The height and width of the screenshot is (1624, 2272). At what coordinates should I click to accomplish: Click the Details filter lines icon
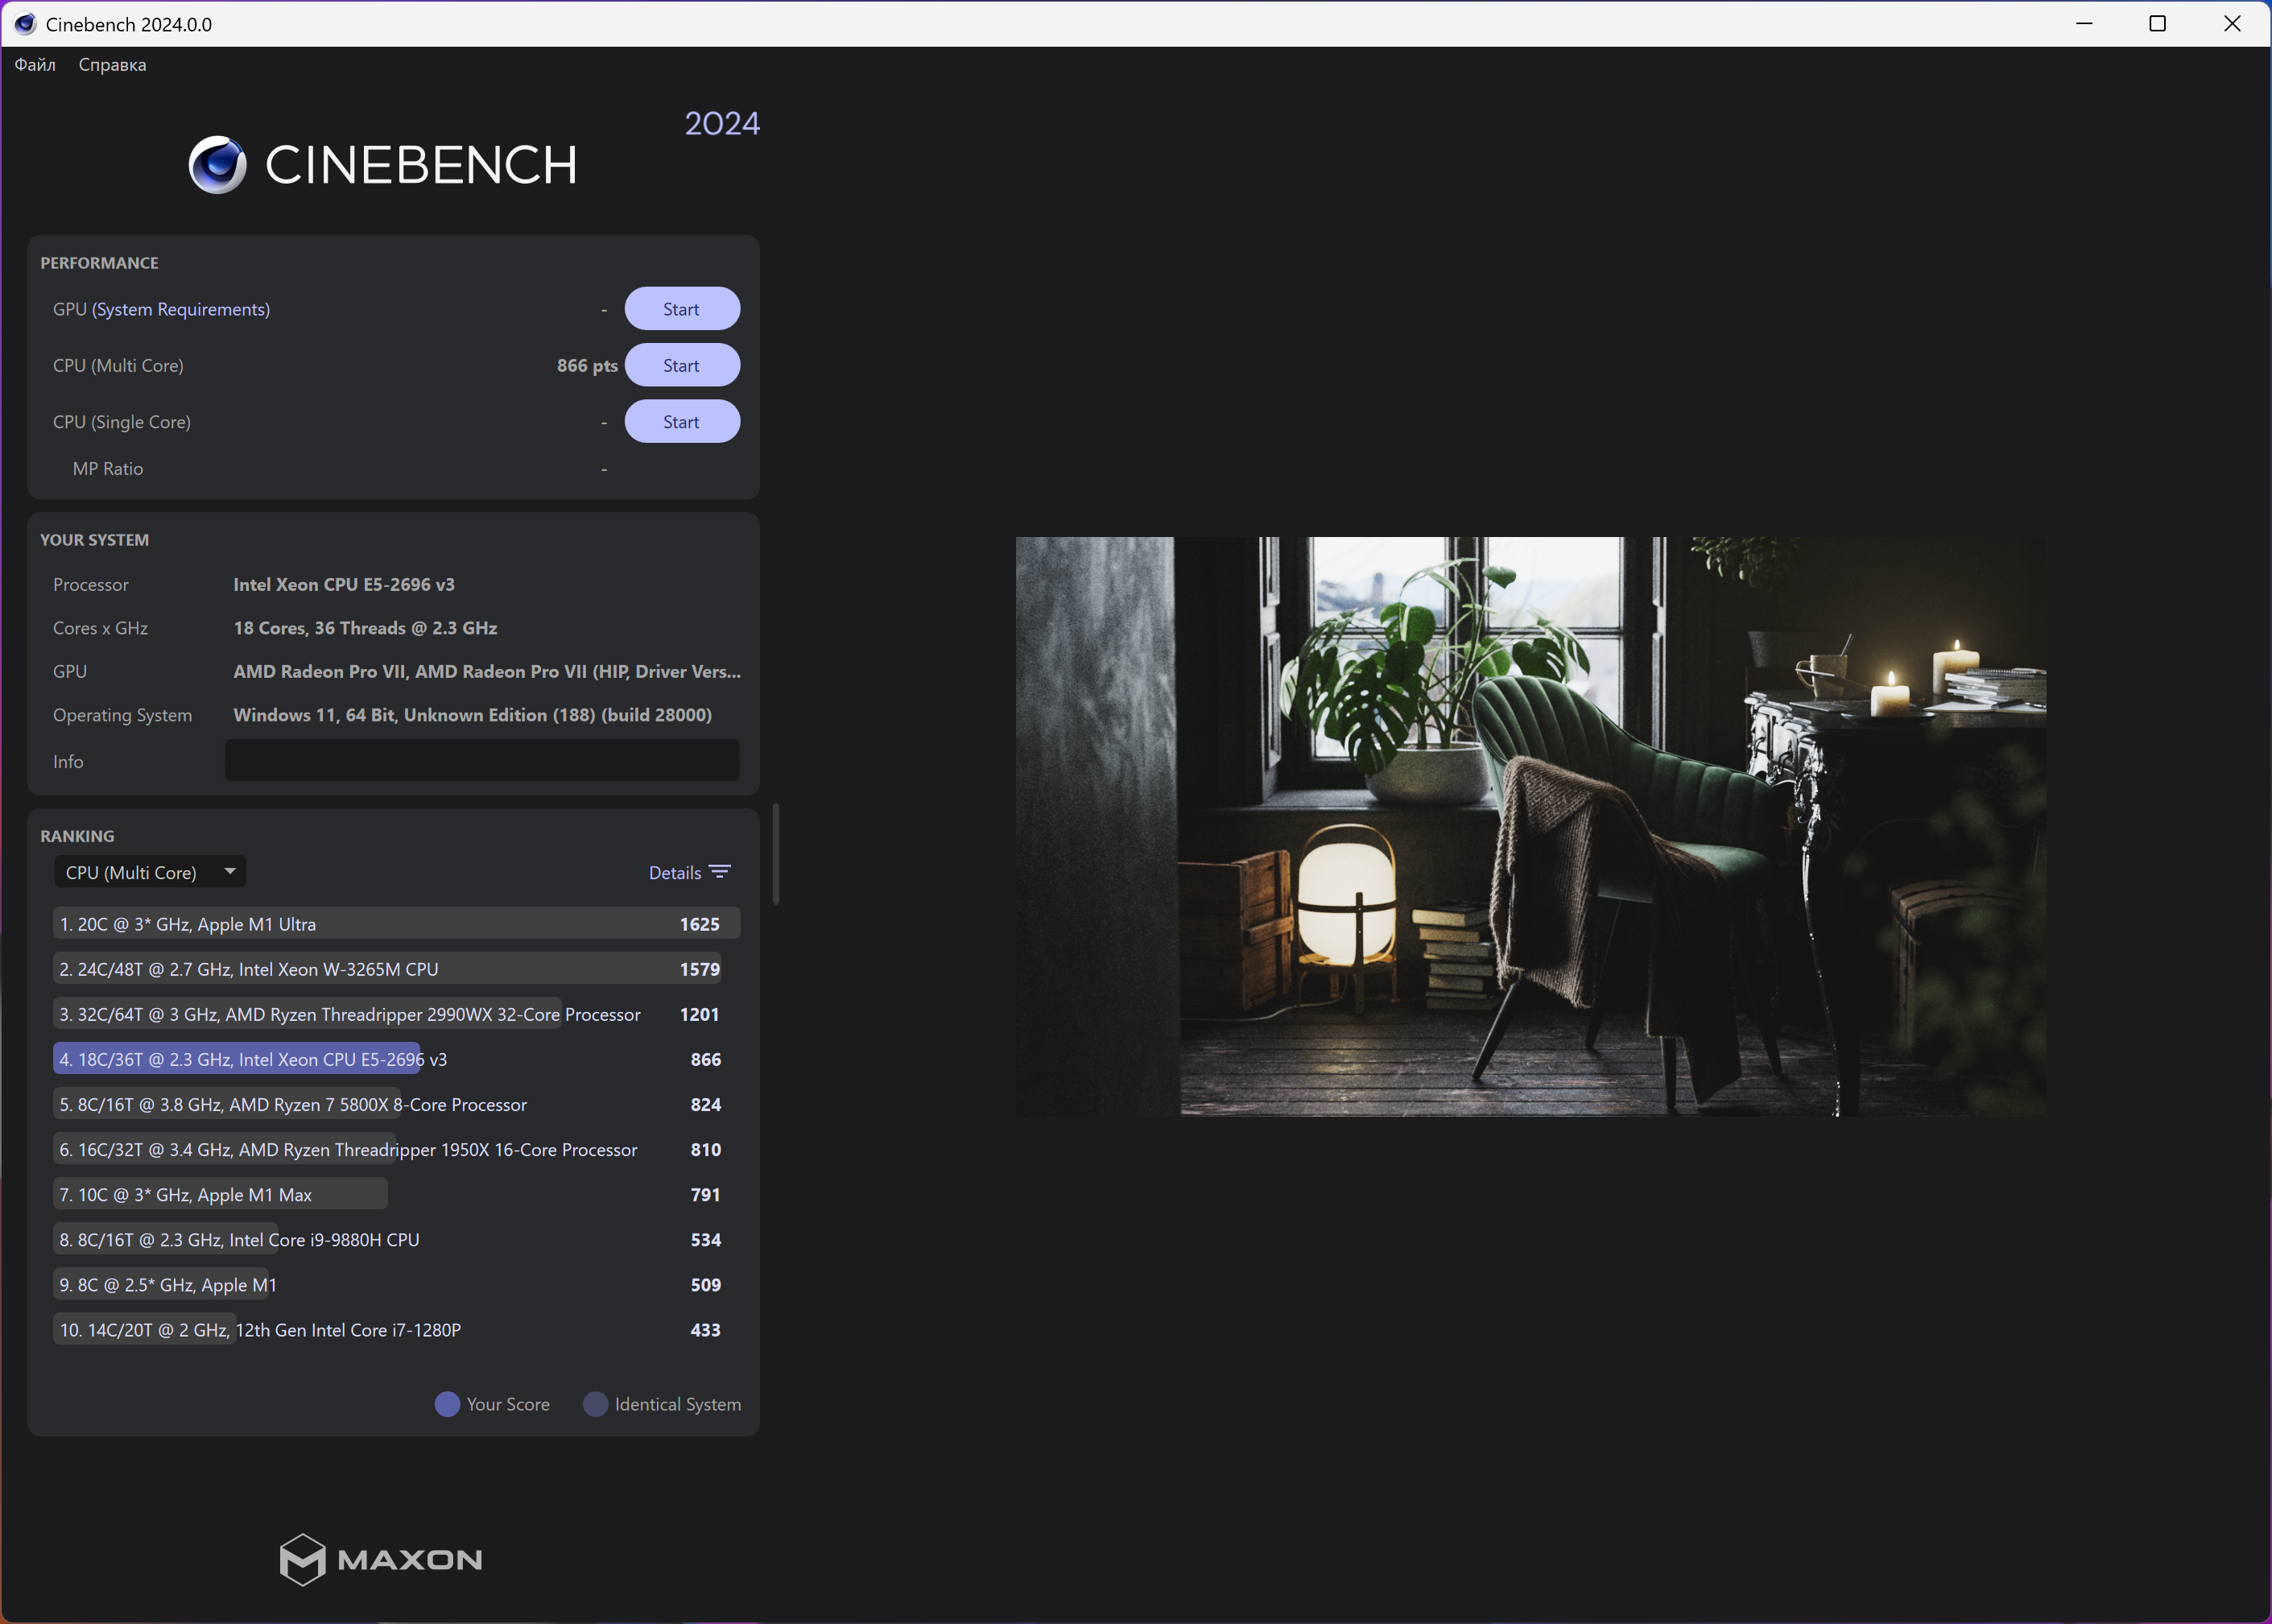[720, 872]
